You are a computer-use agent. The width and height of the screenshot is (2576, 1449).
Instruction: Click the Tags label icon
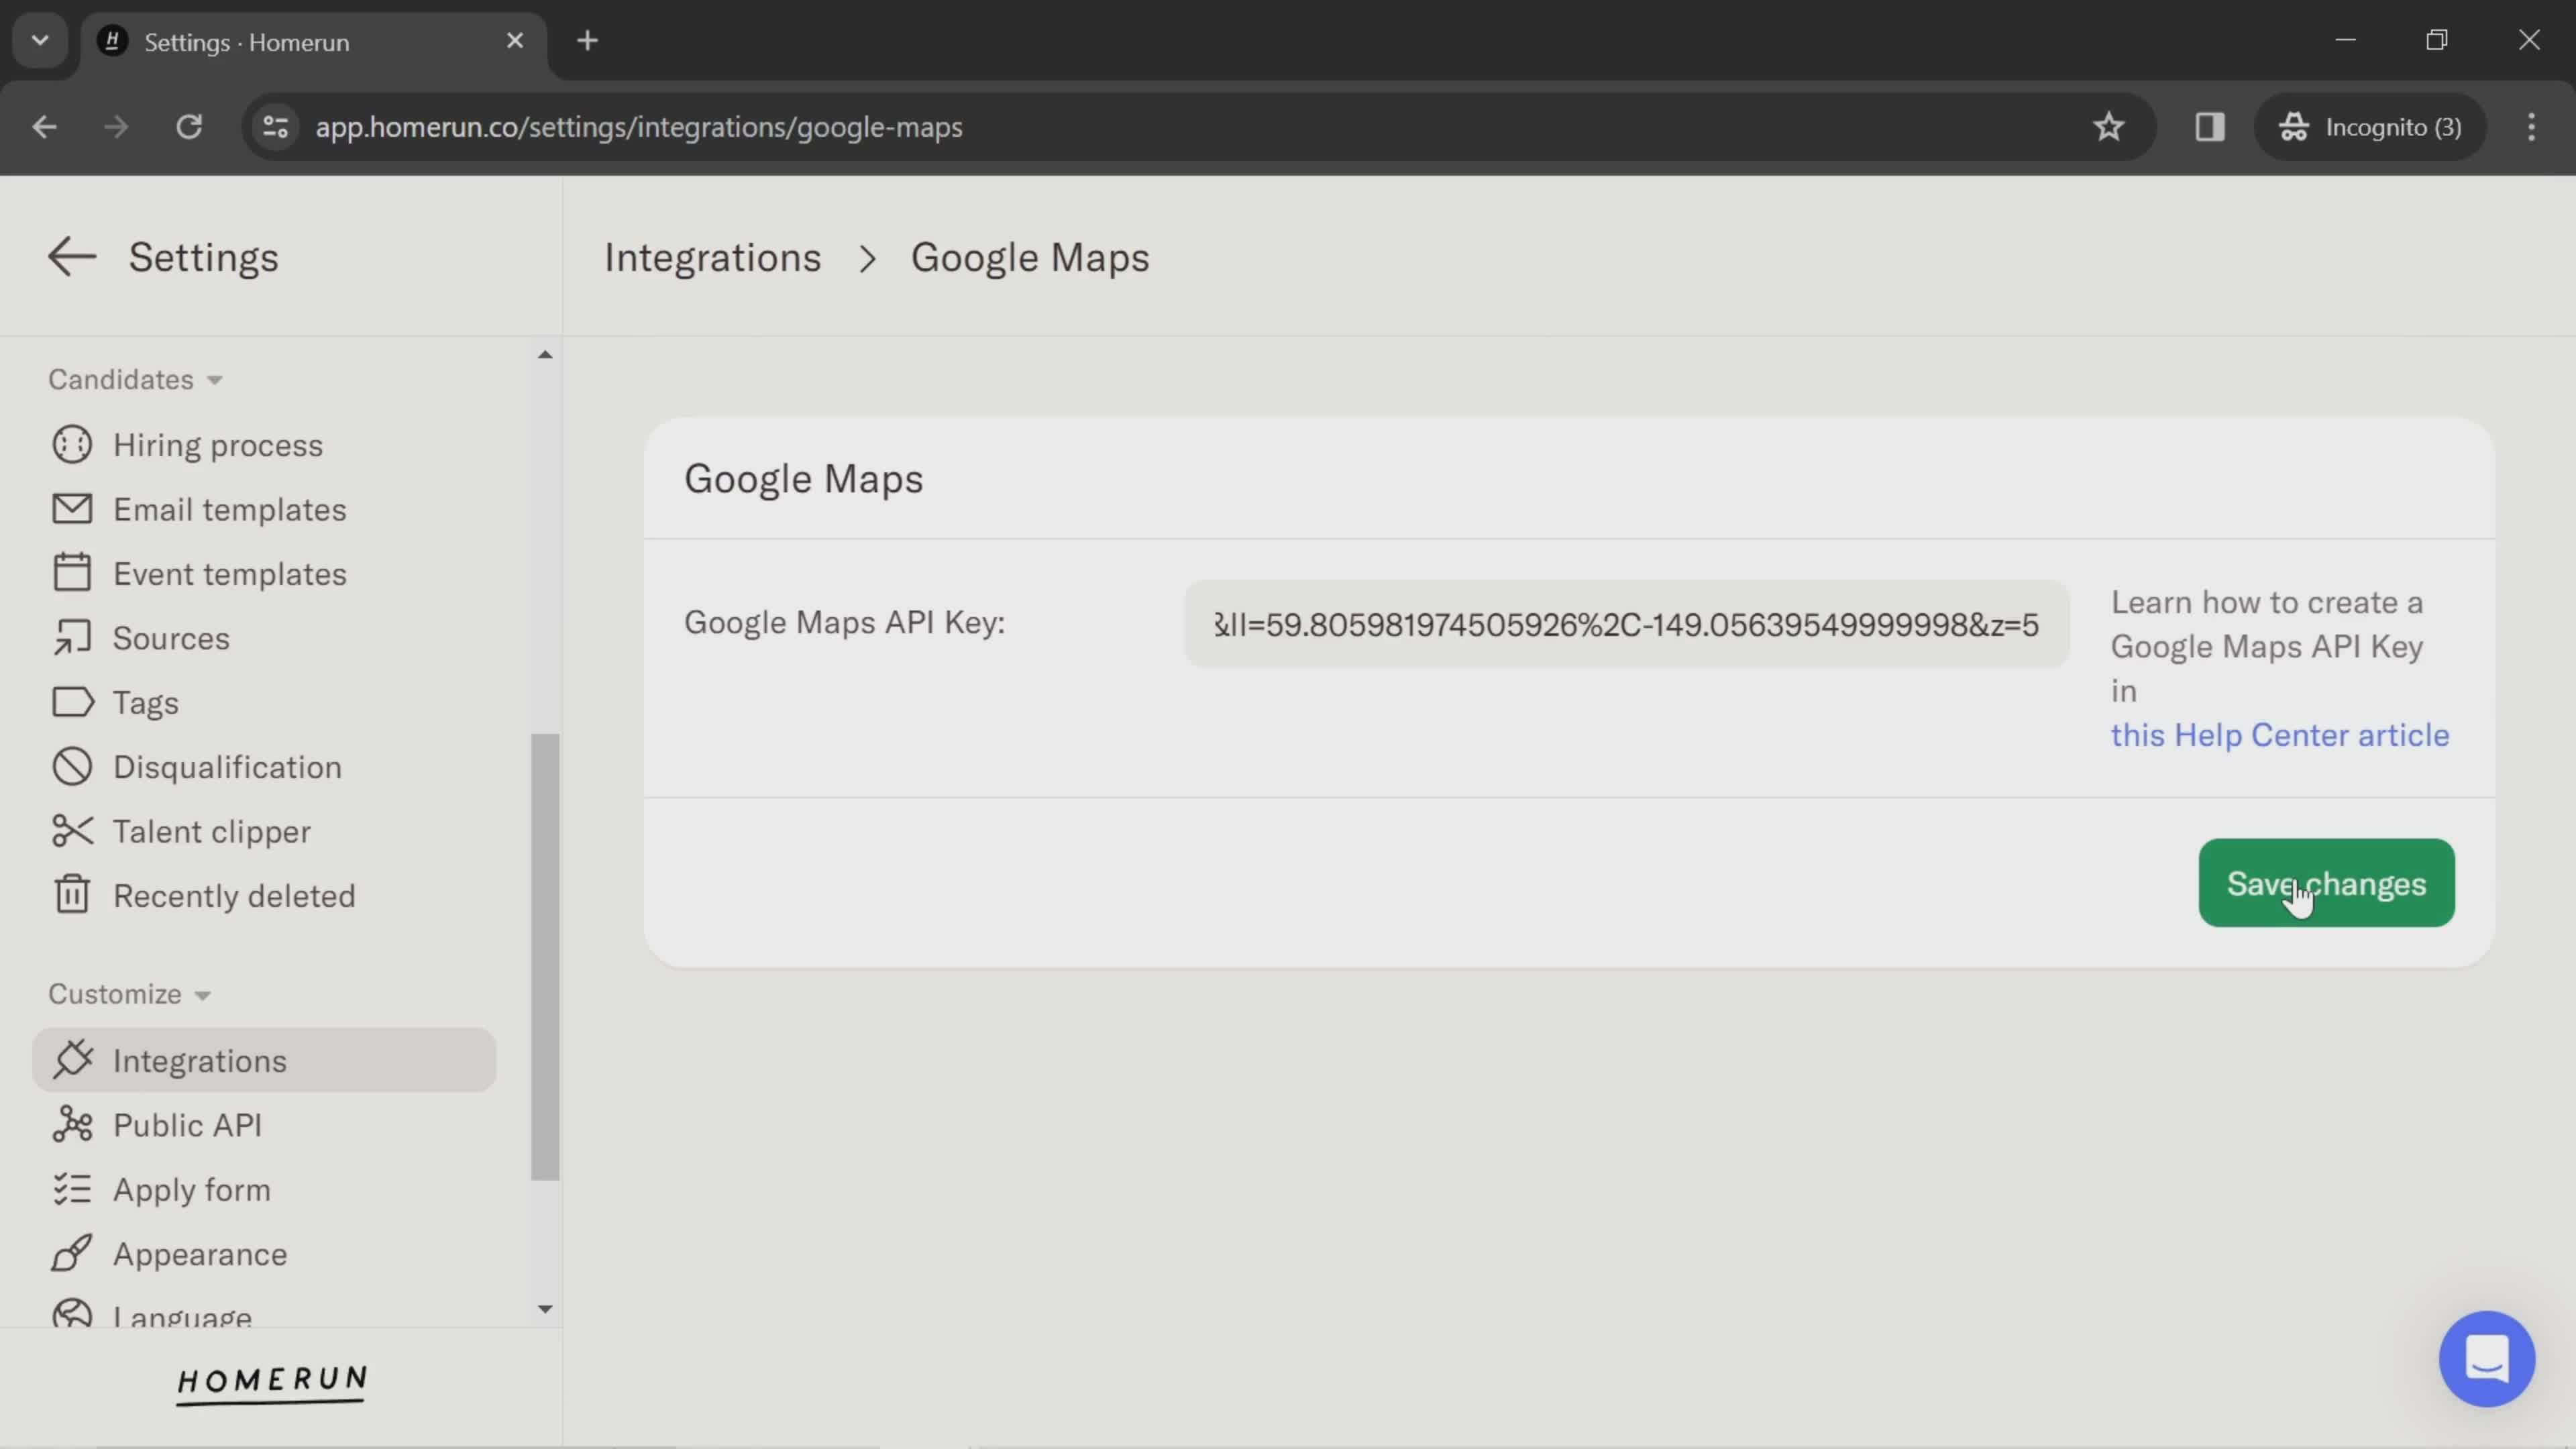[72, 702]
